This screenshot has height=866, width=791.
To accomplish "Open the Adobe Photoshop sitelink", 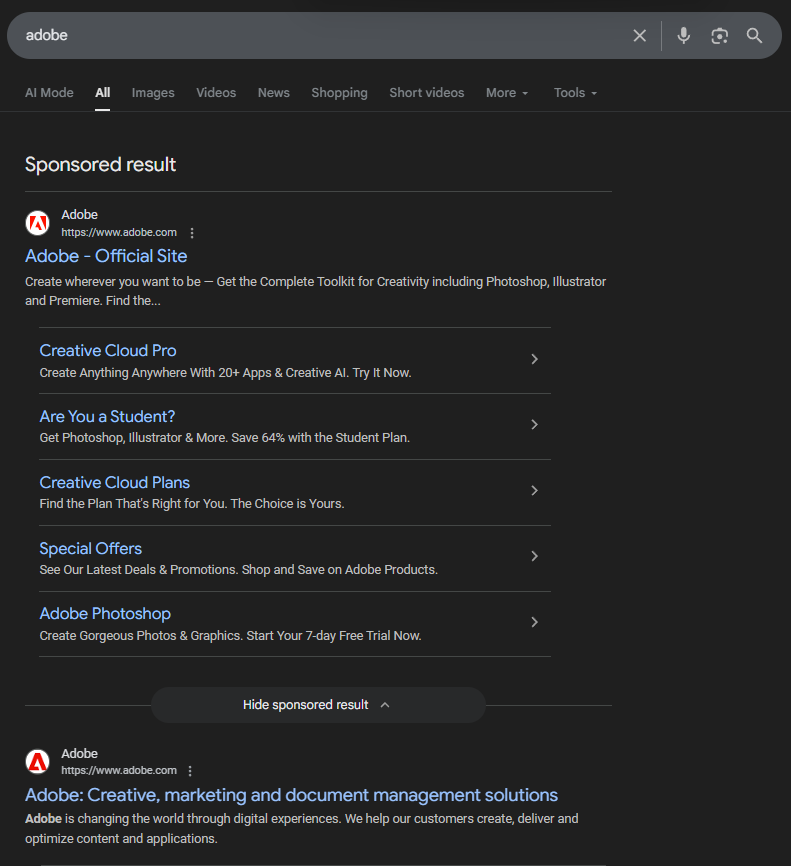I will (x=105, y=614).
